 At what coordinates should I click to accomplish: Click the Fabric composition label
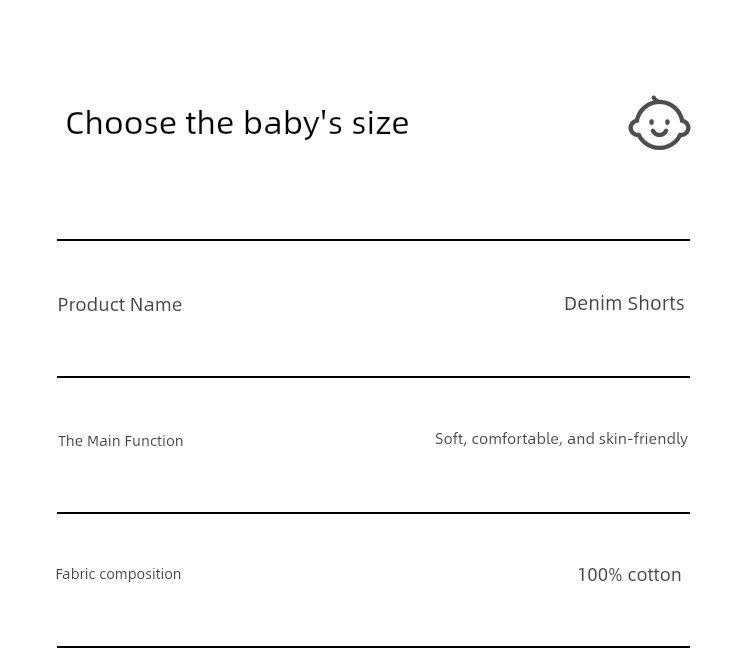(x=118, y=574)
